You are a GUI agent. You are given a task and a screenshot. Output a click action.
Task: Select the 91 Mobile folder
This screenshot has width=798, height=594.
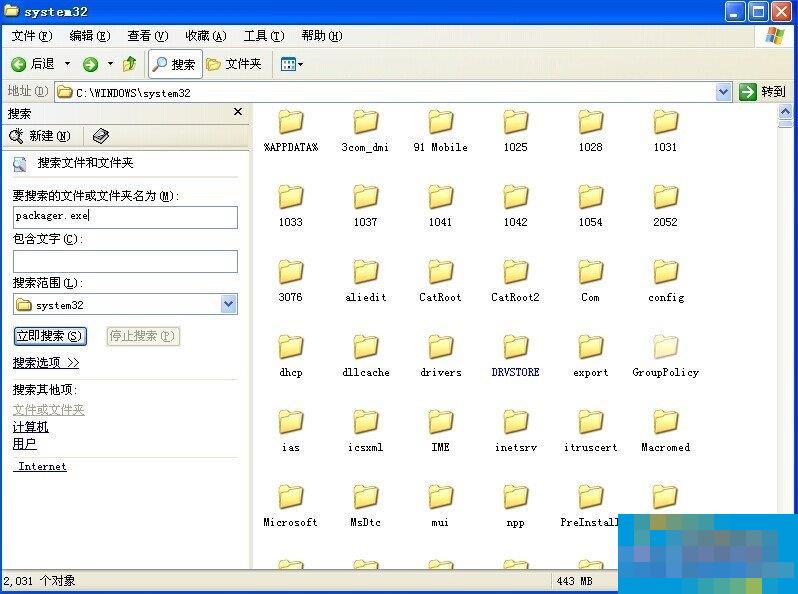click(440, 131)
